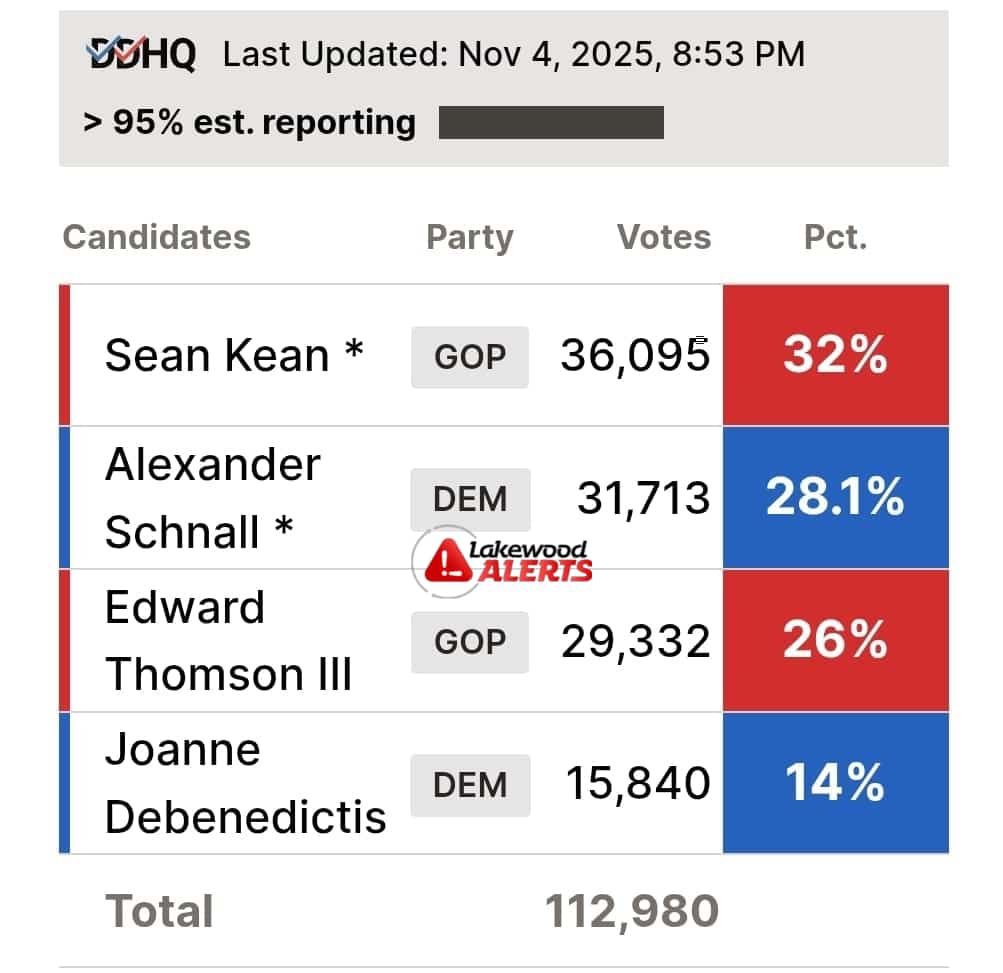The width and height of the screenshot is (1003, 973).
Task: Select candidate name Alexander Schnall
Action: coord(213,498)
